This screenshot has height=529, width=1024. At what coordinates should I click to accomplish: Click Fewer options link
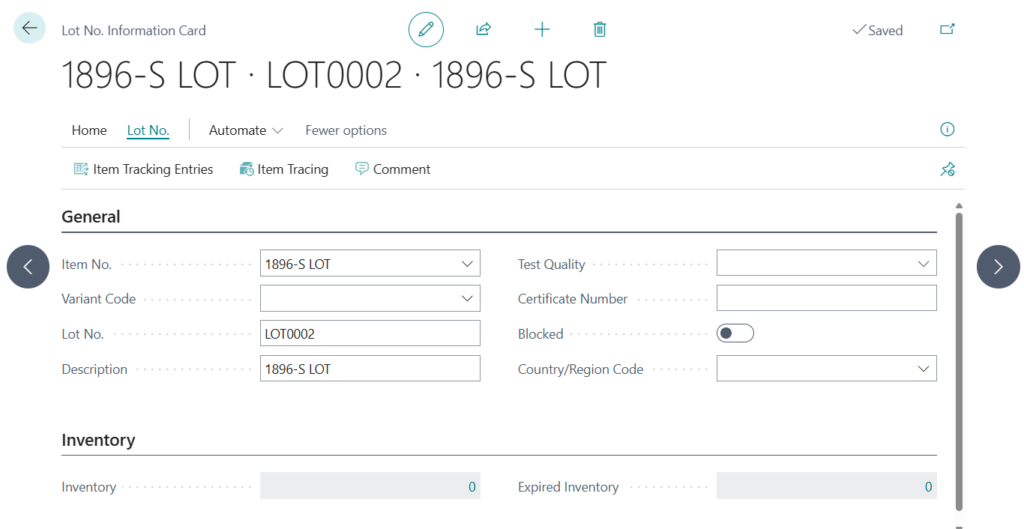pos(346,130)
